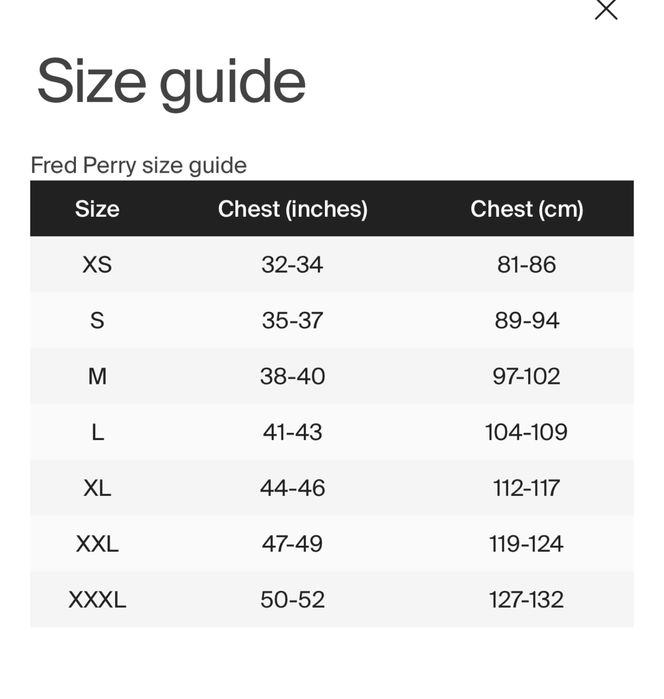Viewport: 664px width, 699px height.
Task: Click the M size row label
Action: [97, 376]
